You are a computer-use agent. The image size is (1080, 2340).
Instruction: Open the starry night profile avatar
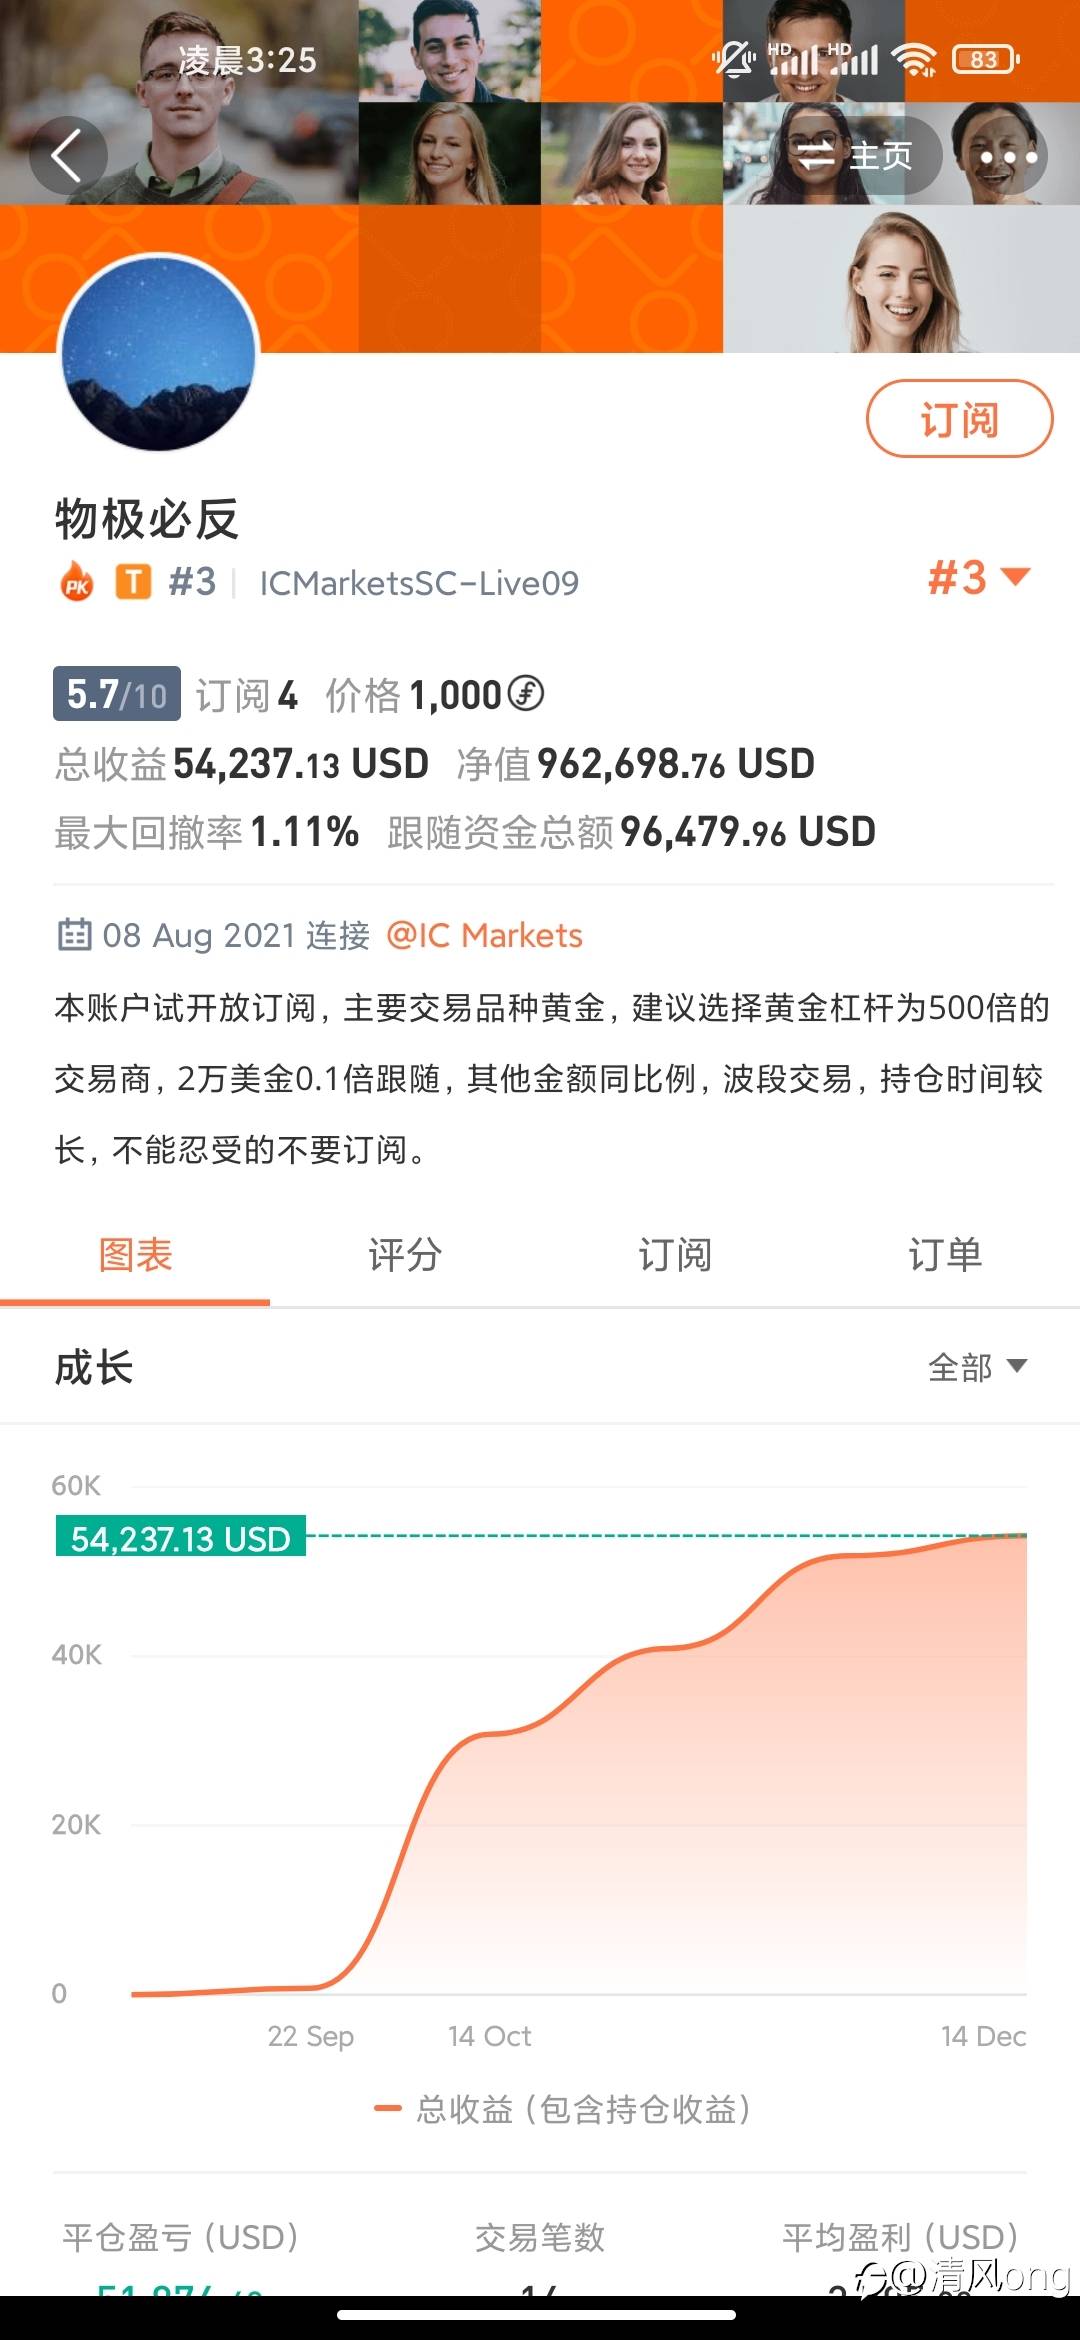[x=159, y=353]
